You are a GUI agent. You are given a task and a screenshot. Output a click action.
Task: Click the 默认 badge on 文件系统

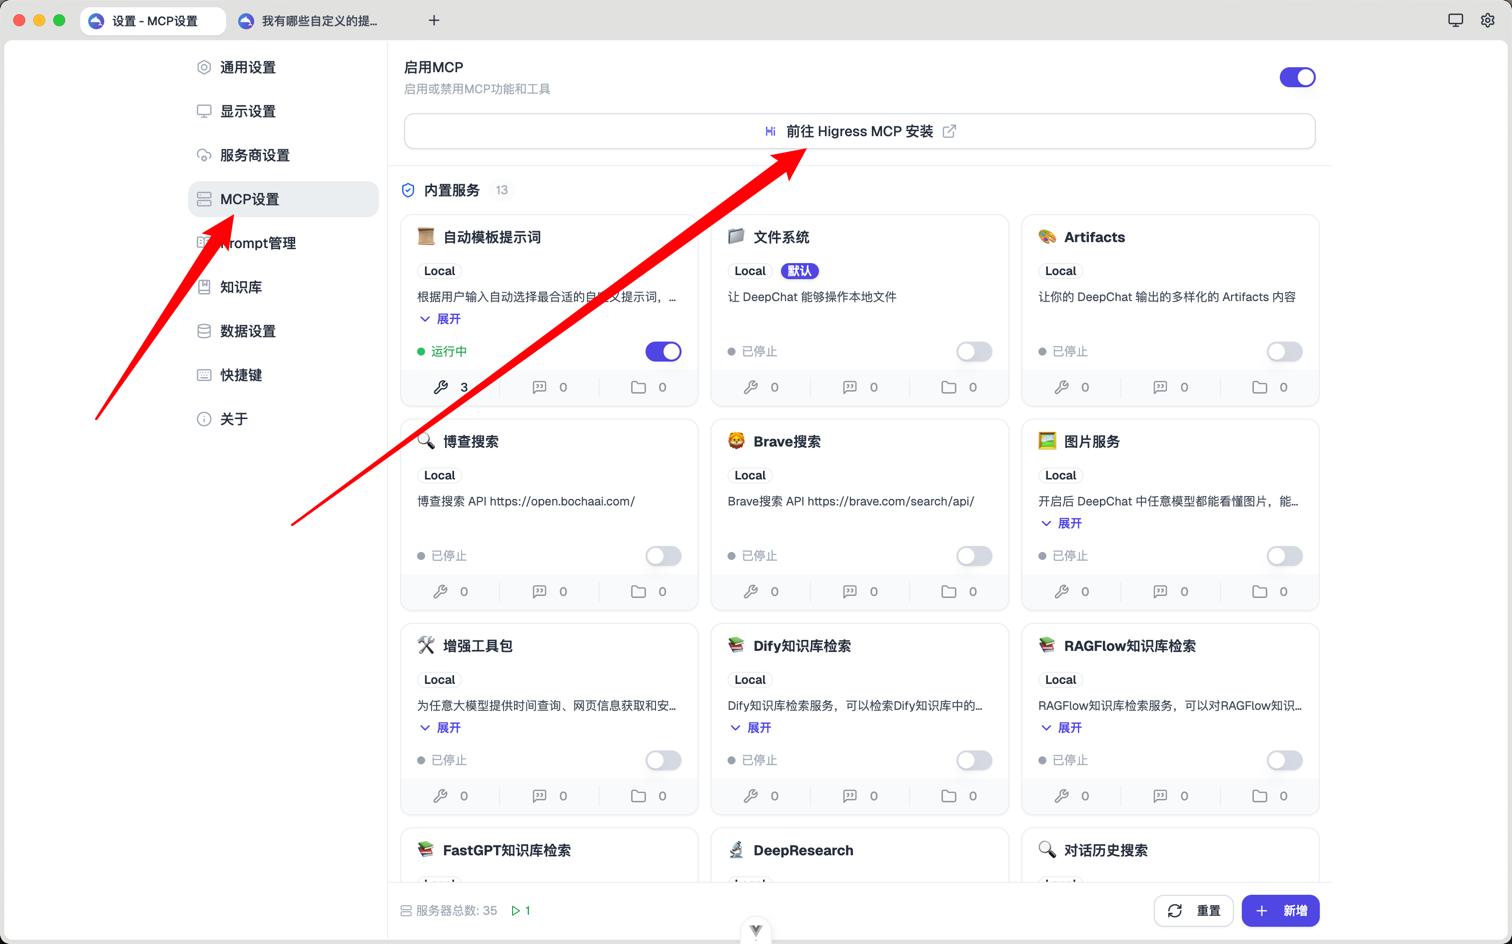pyautogui.click(x=800, y=271)
